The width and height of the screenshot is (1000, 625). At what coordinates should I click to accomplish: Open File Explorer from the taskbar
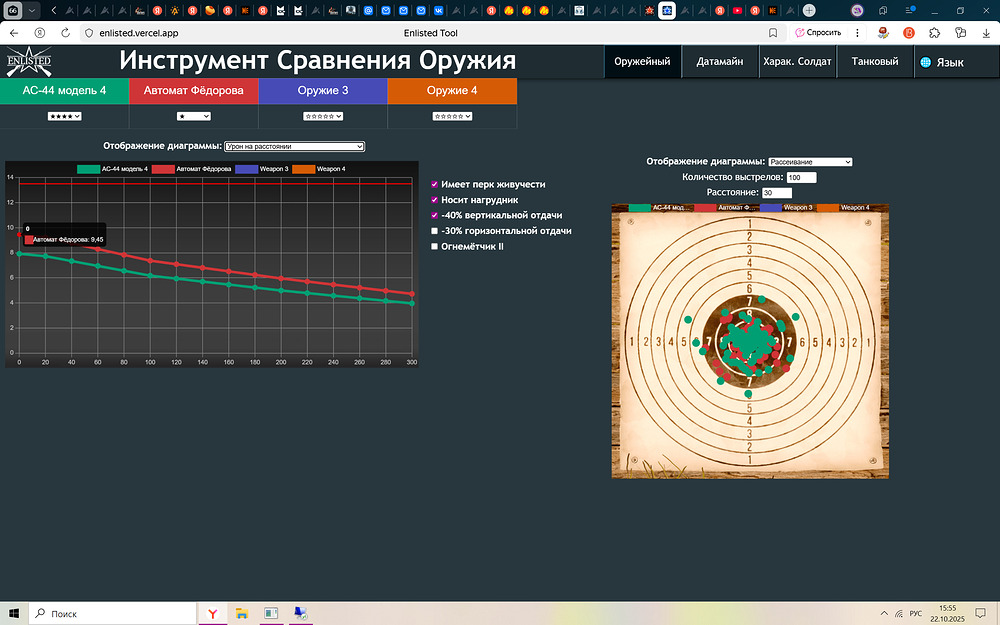(x=242, y=613)
